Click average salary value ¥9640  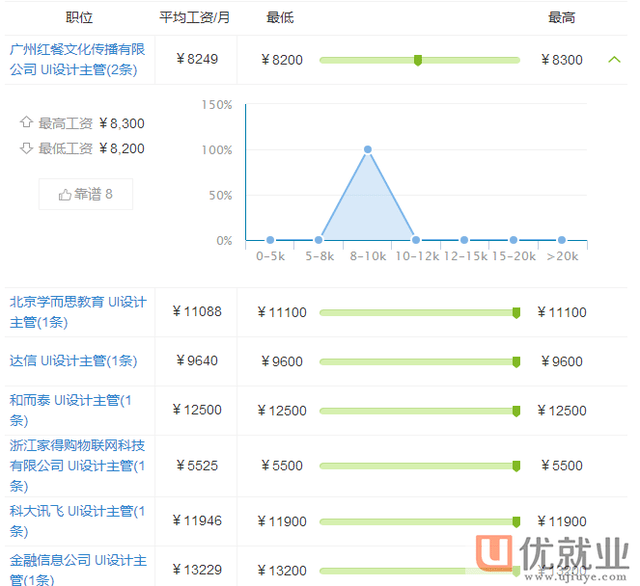click(x=197, y=361)
